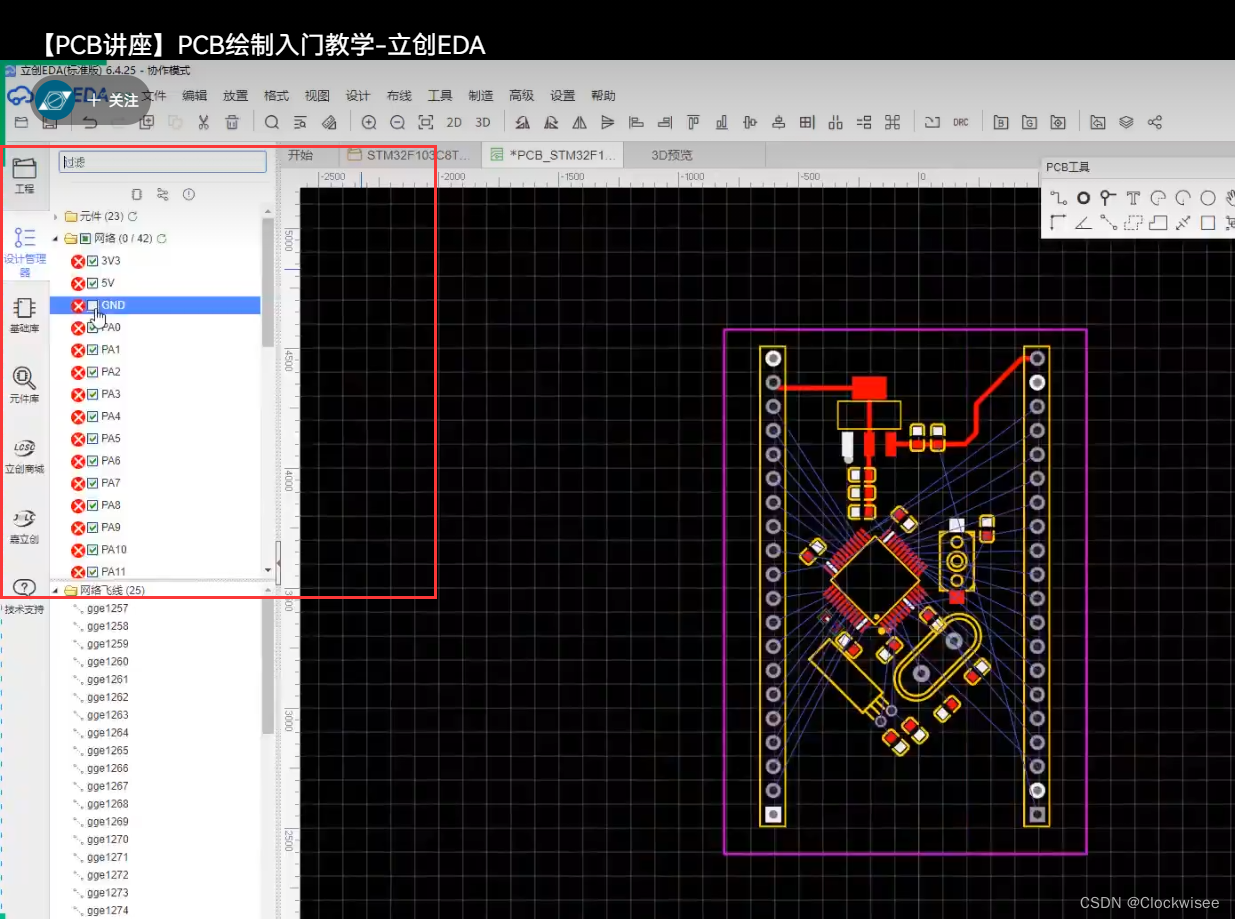Viewport: 1235px width, 919px height.
Task: Toggle the PA9 net checkbox
Action: [93, 527]
